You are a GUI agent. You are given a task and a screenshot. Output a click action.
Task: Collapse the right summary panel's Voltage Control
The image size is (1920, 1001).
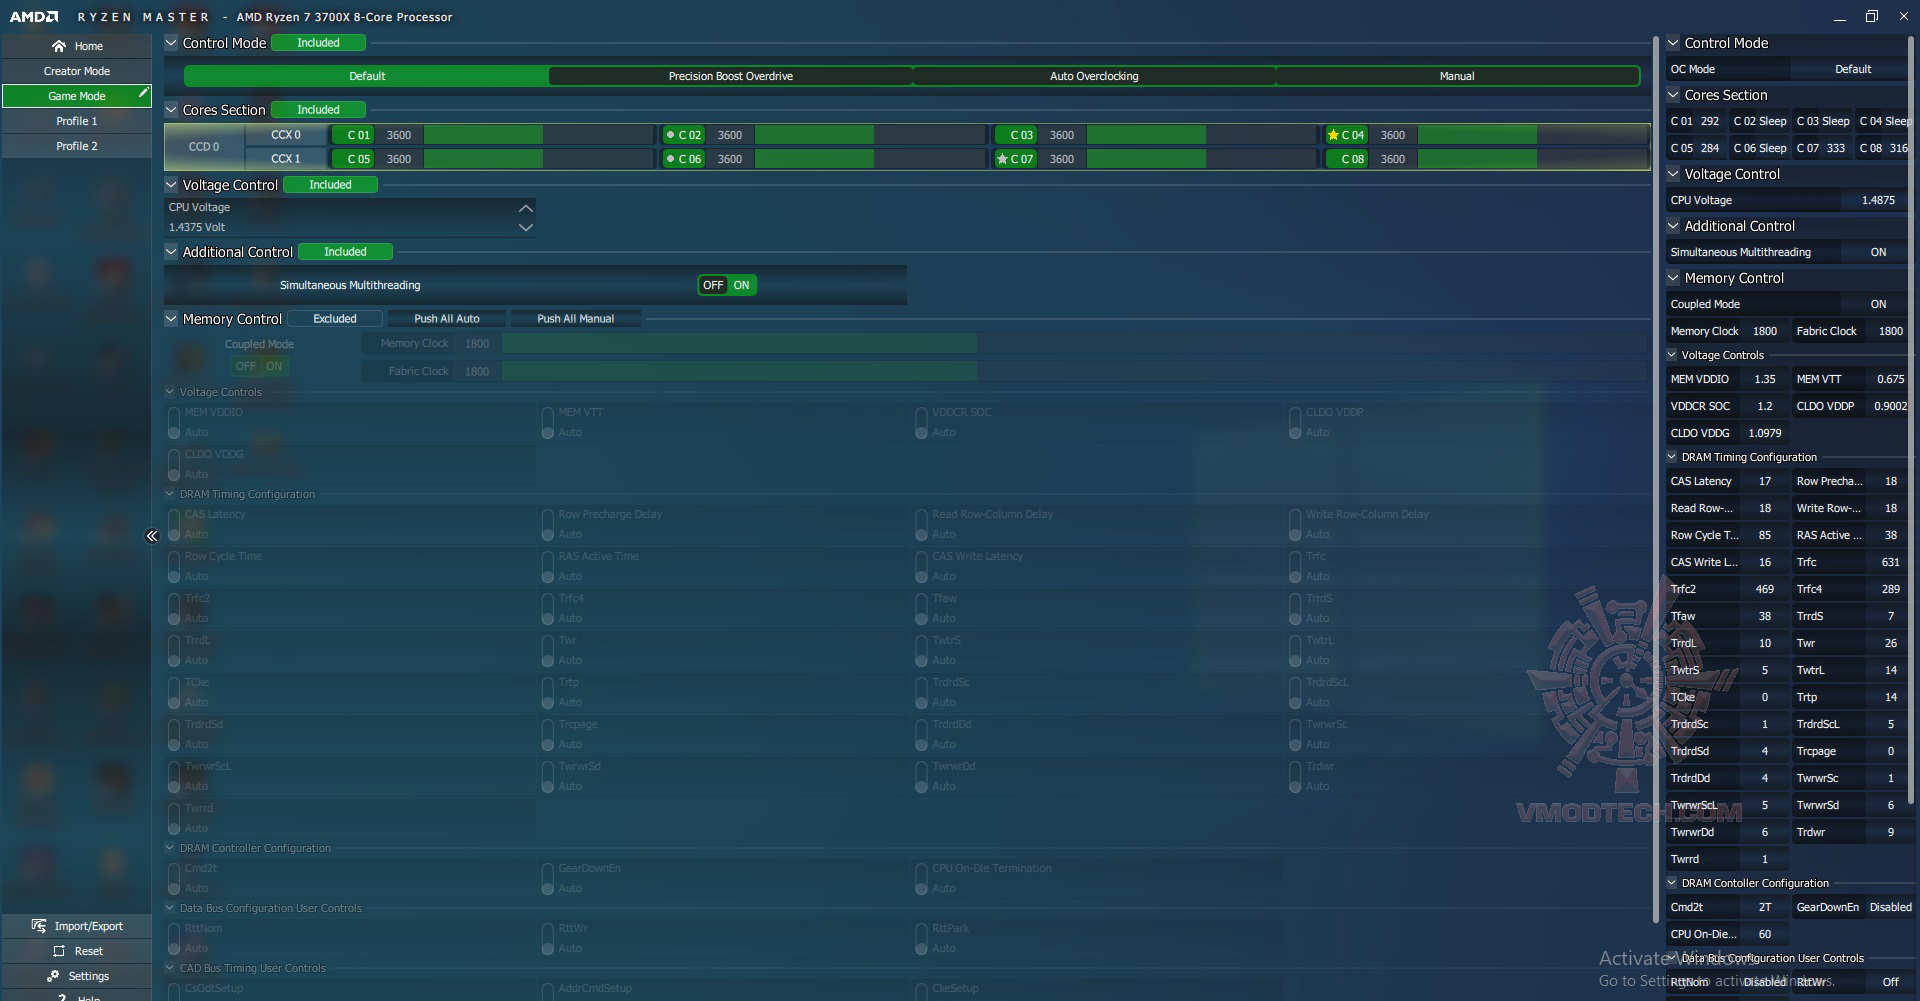[1673, 174]
